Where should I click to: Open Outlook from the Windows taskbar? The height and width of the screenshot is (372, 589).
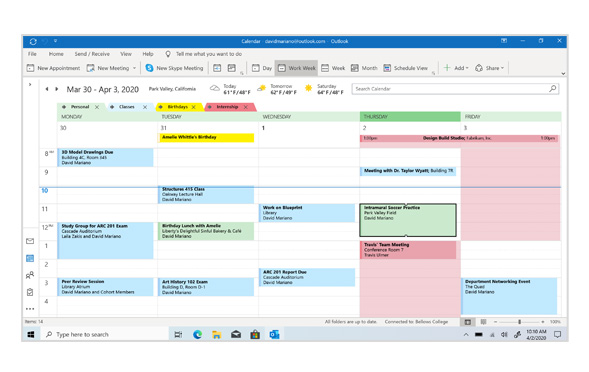click(274, 334)
